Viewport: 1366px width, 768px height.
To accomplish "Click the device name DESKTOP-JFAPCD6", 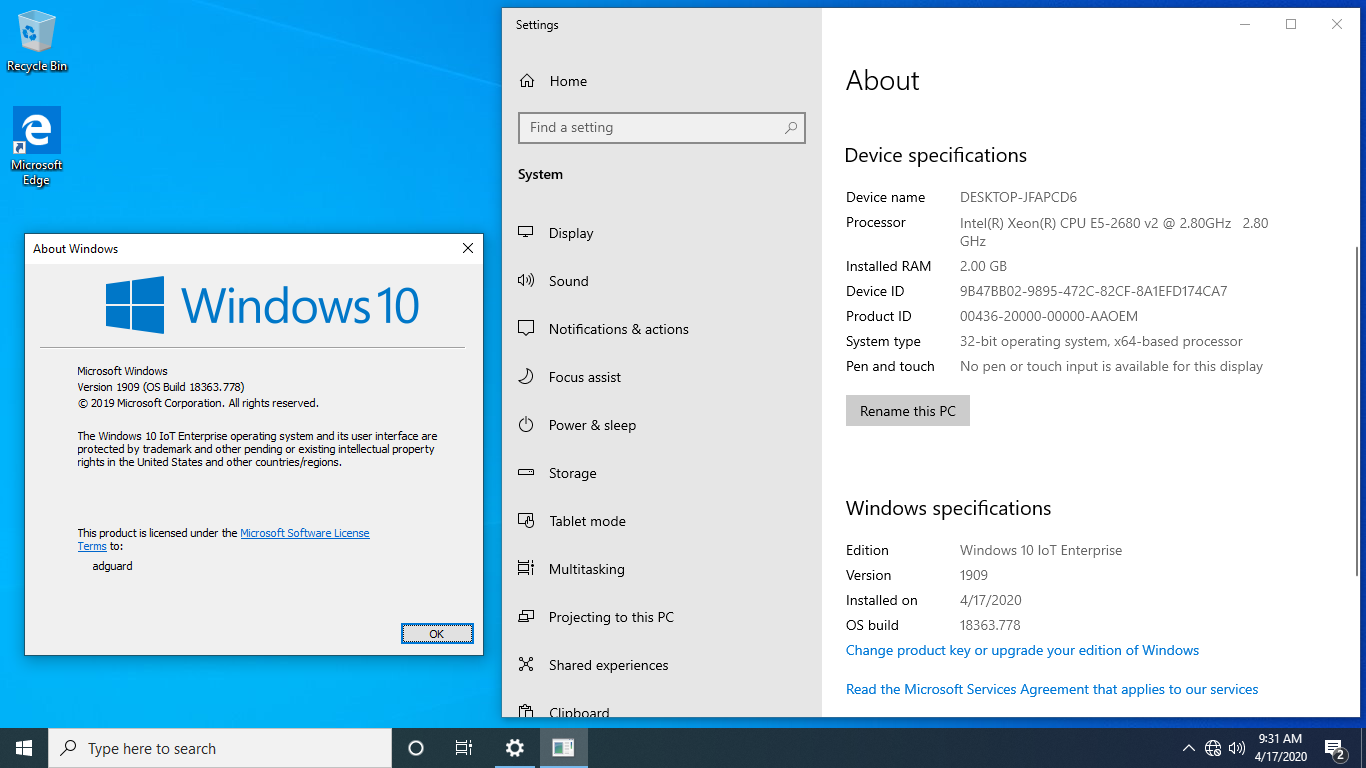I will click(x=1018, y=197).
